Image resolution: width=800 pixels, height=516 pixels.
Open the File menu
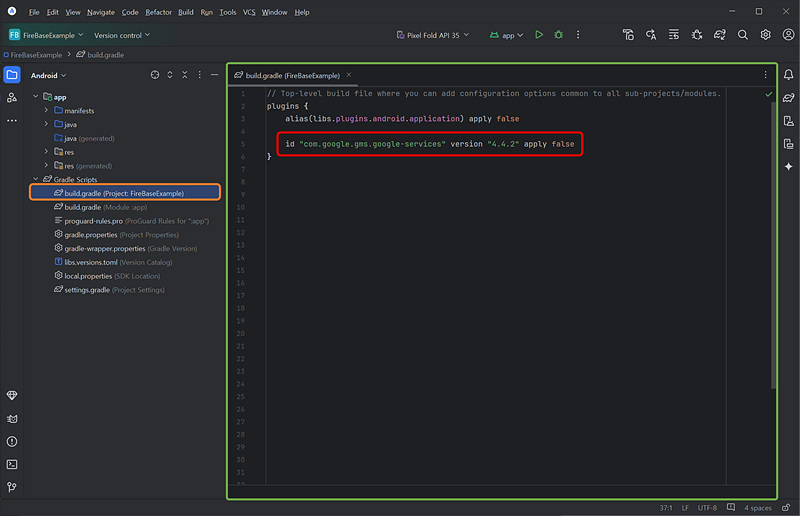[34, 12]
